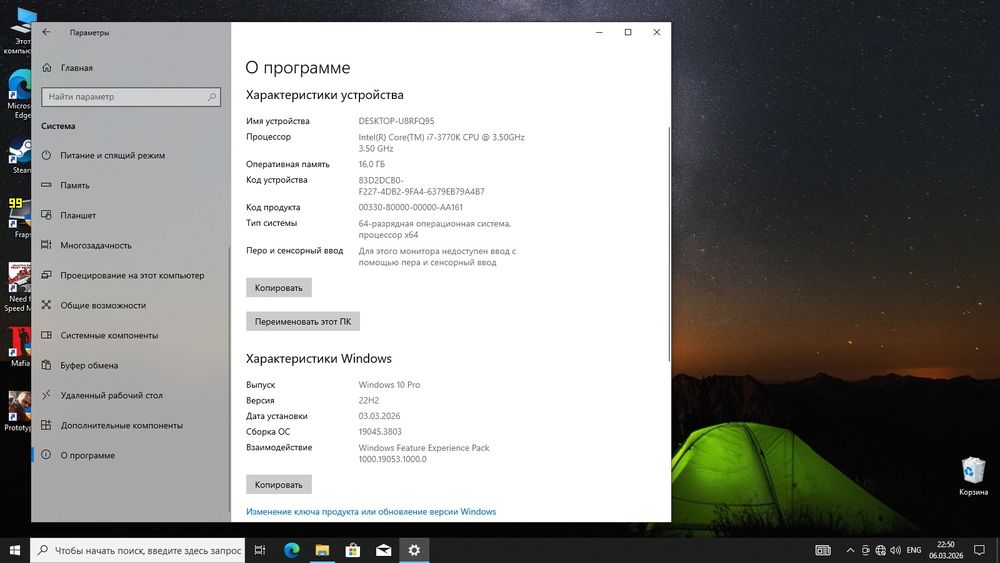Click the install date 03.03.2026
This screenshot has width=1000, height=563.
[x=379, y=416]
